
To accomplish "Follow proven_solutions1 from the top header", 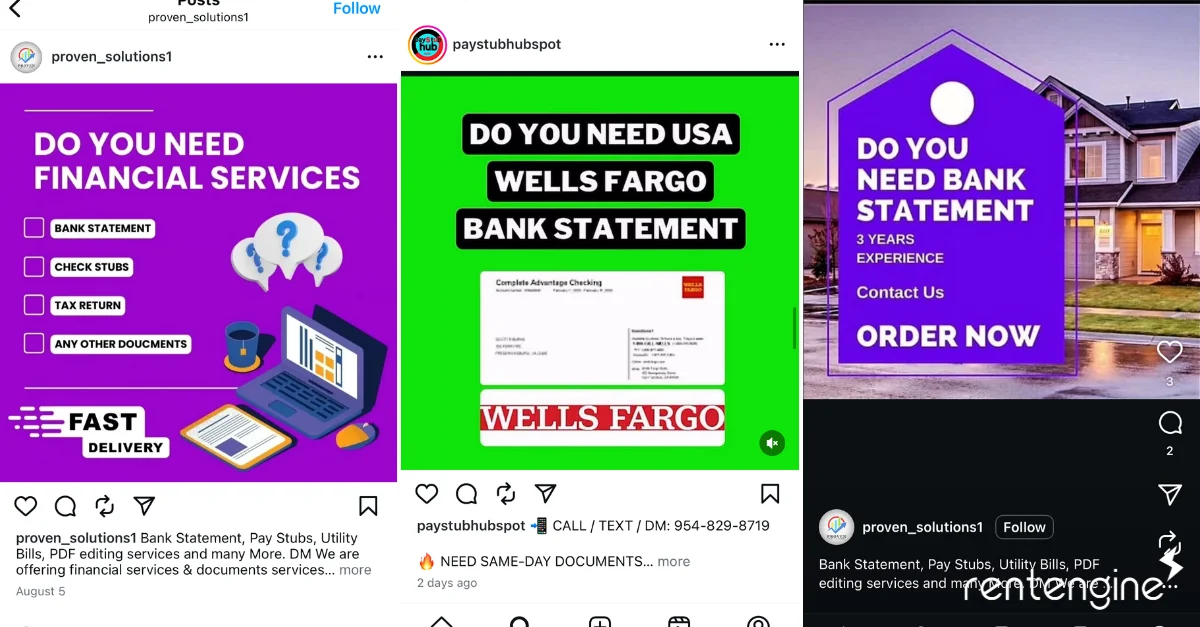I will coord(357,9).
